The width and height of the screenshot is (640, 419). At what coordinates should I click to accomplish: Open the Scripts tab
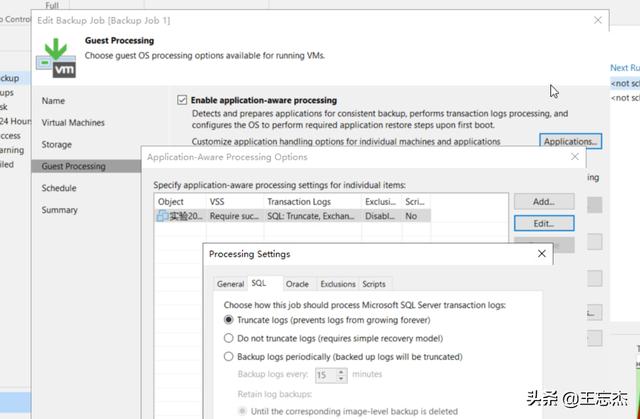(374, 284)
